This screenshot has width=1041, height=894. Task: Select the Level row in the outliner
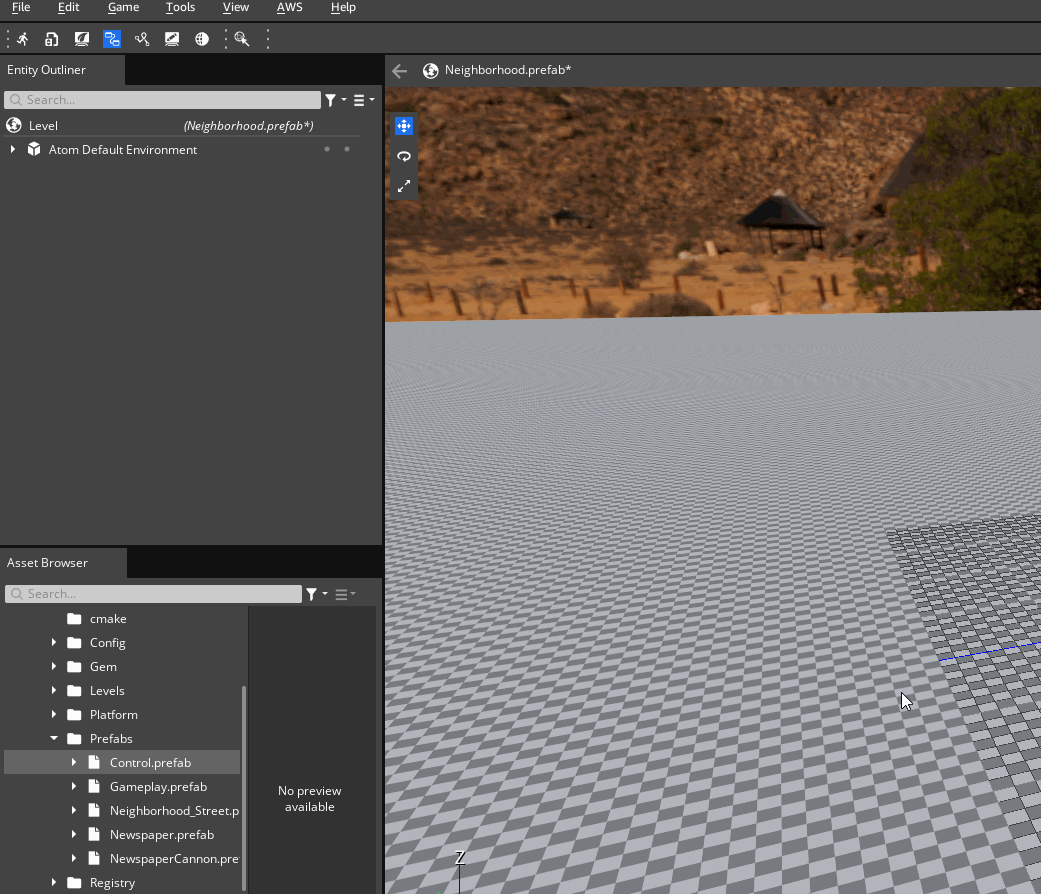[181, 125]
